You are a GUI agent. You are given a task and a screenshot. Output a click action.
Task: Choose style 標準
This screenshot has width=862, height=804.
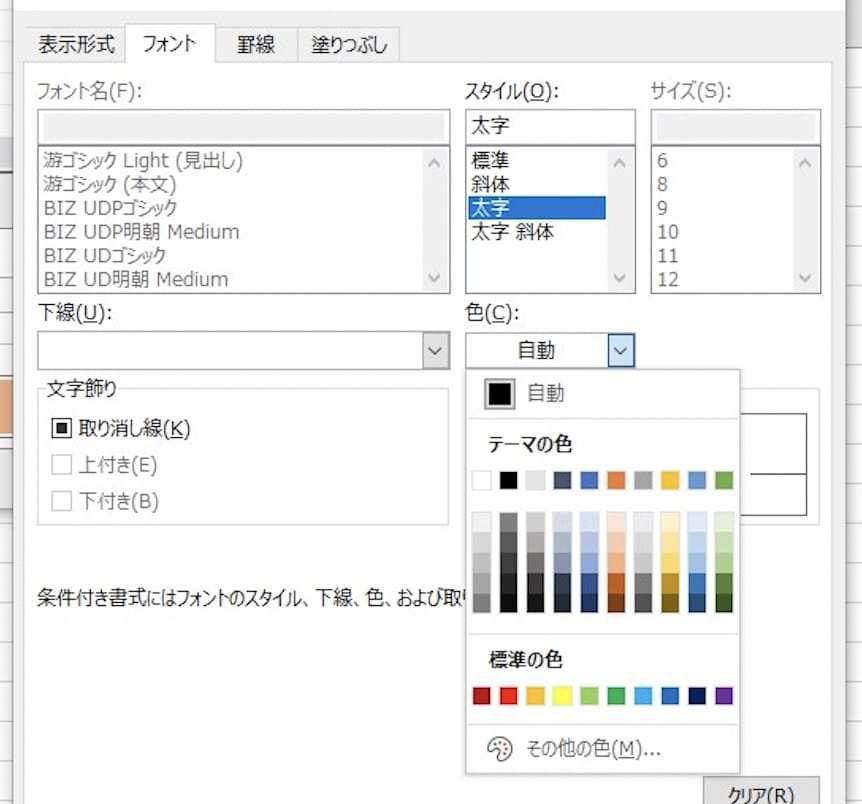pyautogui.click(x=490, y=161)
